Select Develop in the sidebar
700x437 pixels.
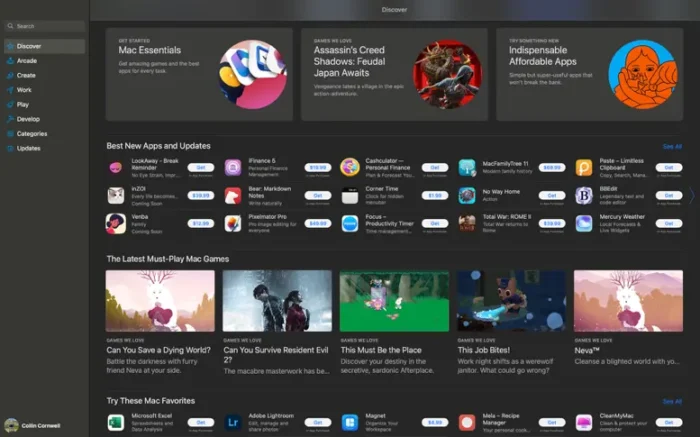(x=44, y=119)
